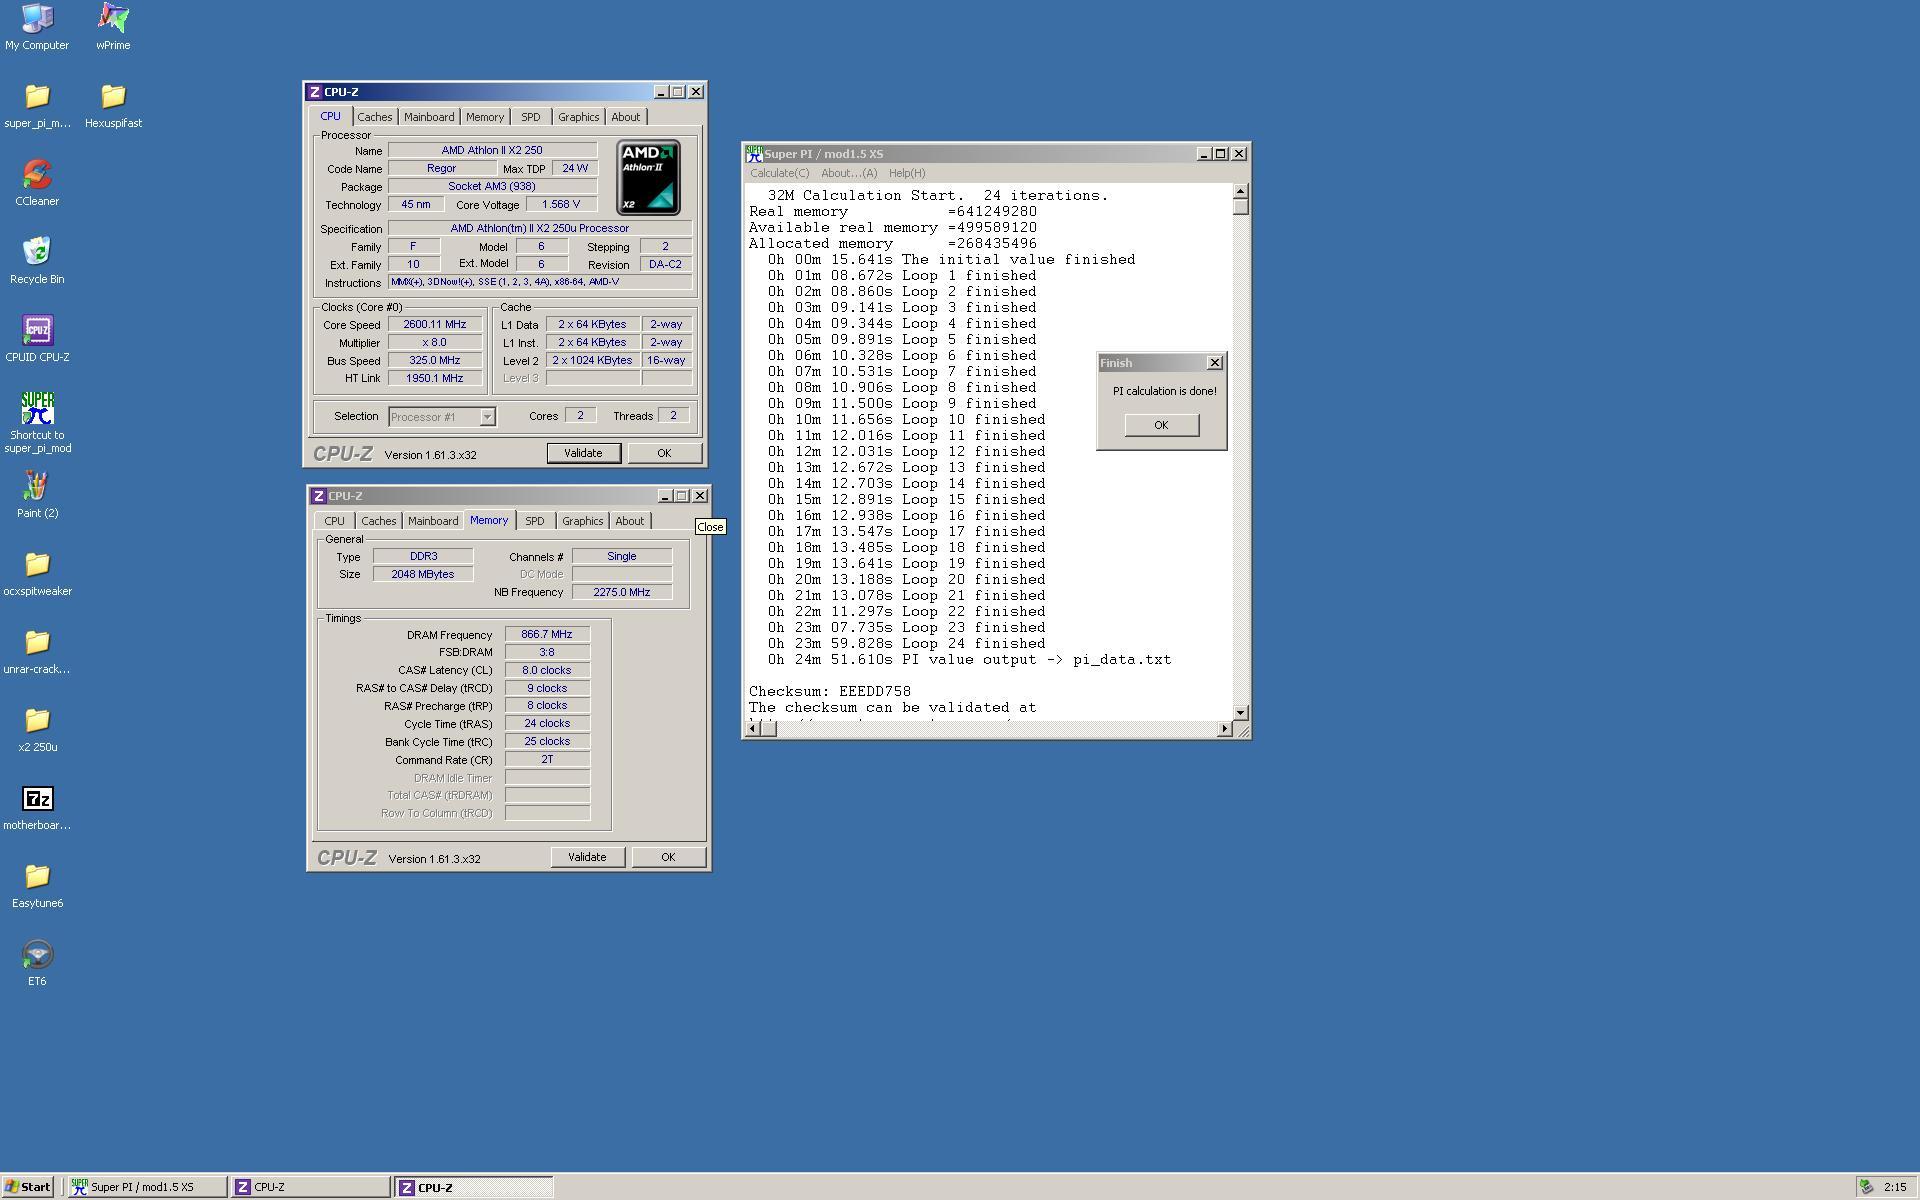
Task: Minimize the Super PI window
Action: (x=1203, y=154)
